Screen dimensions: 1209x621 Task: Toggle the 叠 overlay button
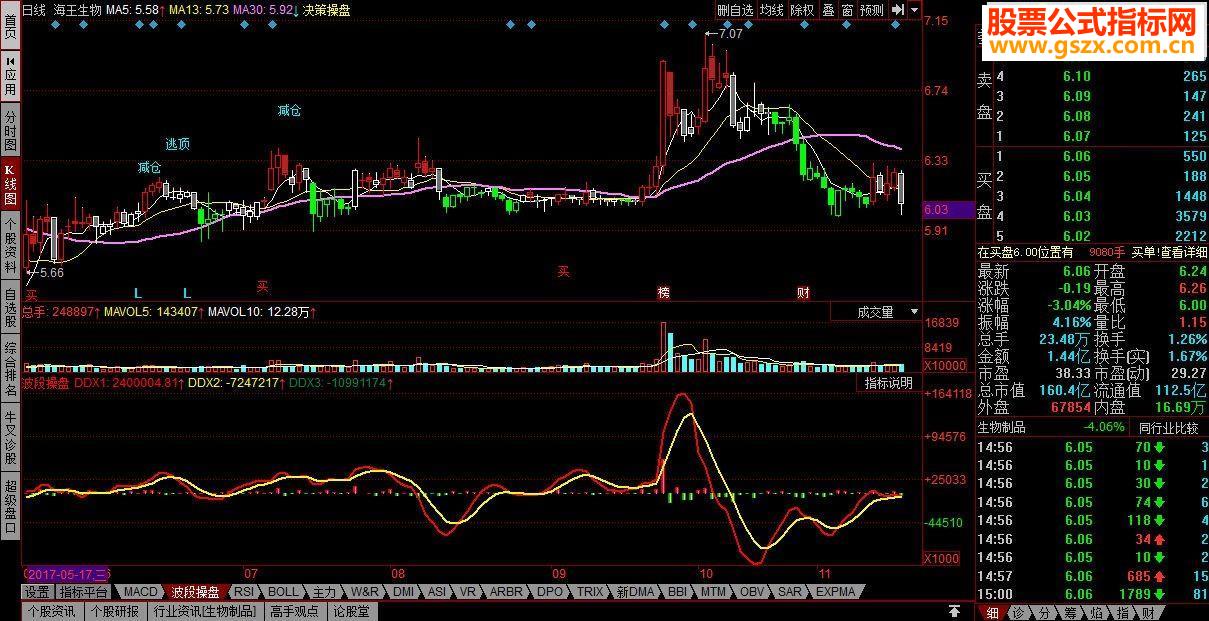(x=828, y=10)
